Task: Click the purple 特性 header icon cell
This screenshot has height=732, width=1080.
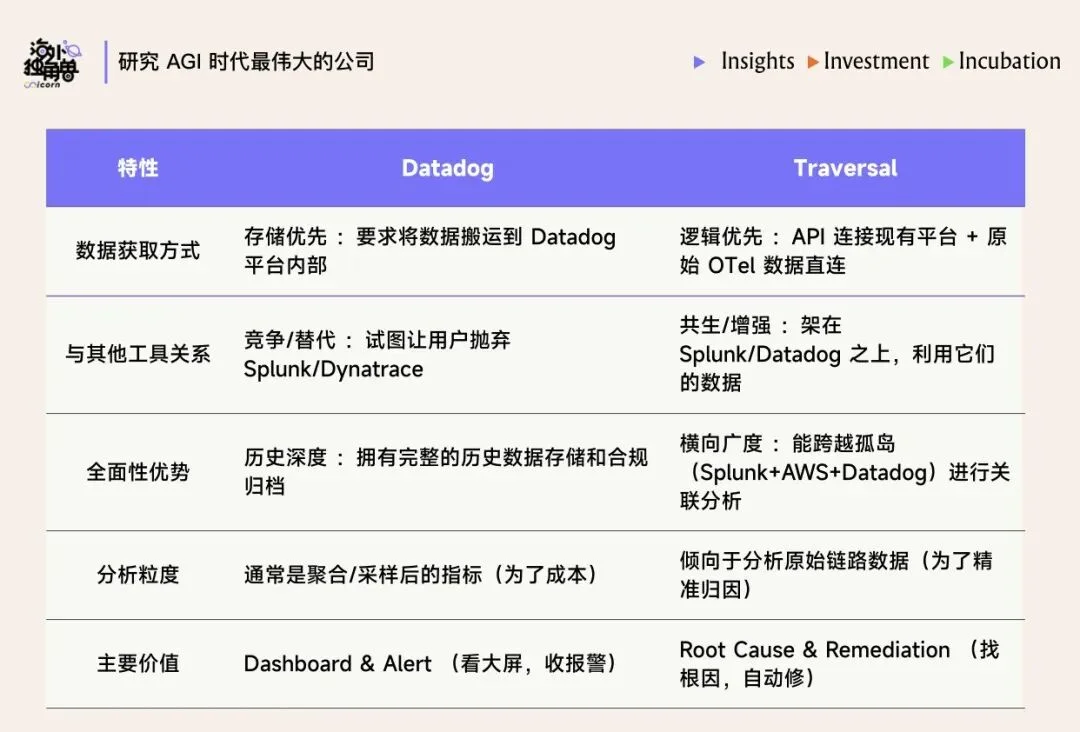Action: 137,168
